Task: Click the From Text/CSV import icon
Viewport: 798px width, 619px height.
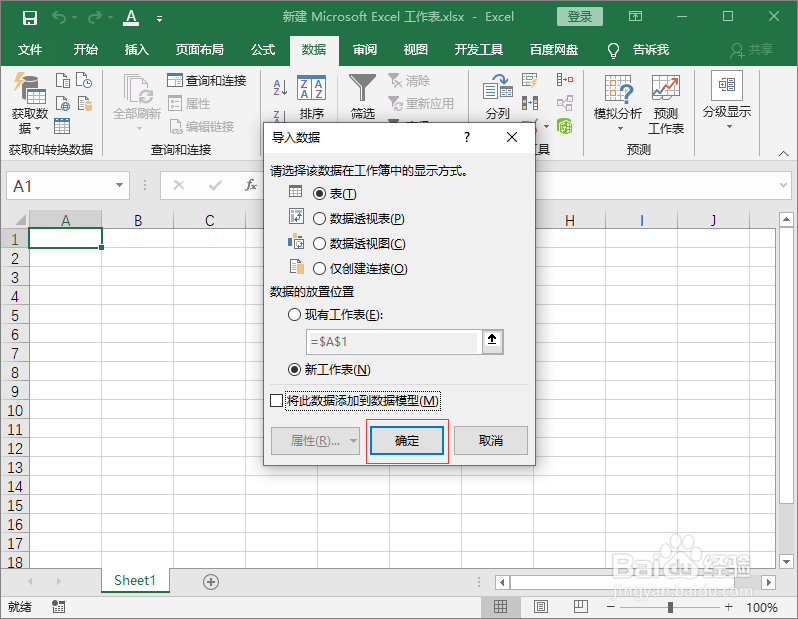Action: (63, 80)
